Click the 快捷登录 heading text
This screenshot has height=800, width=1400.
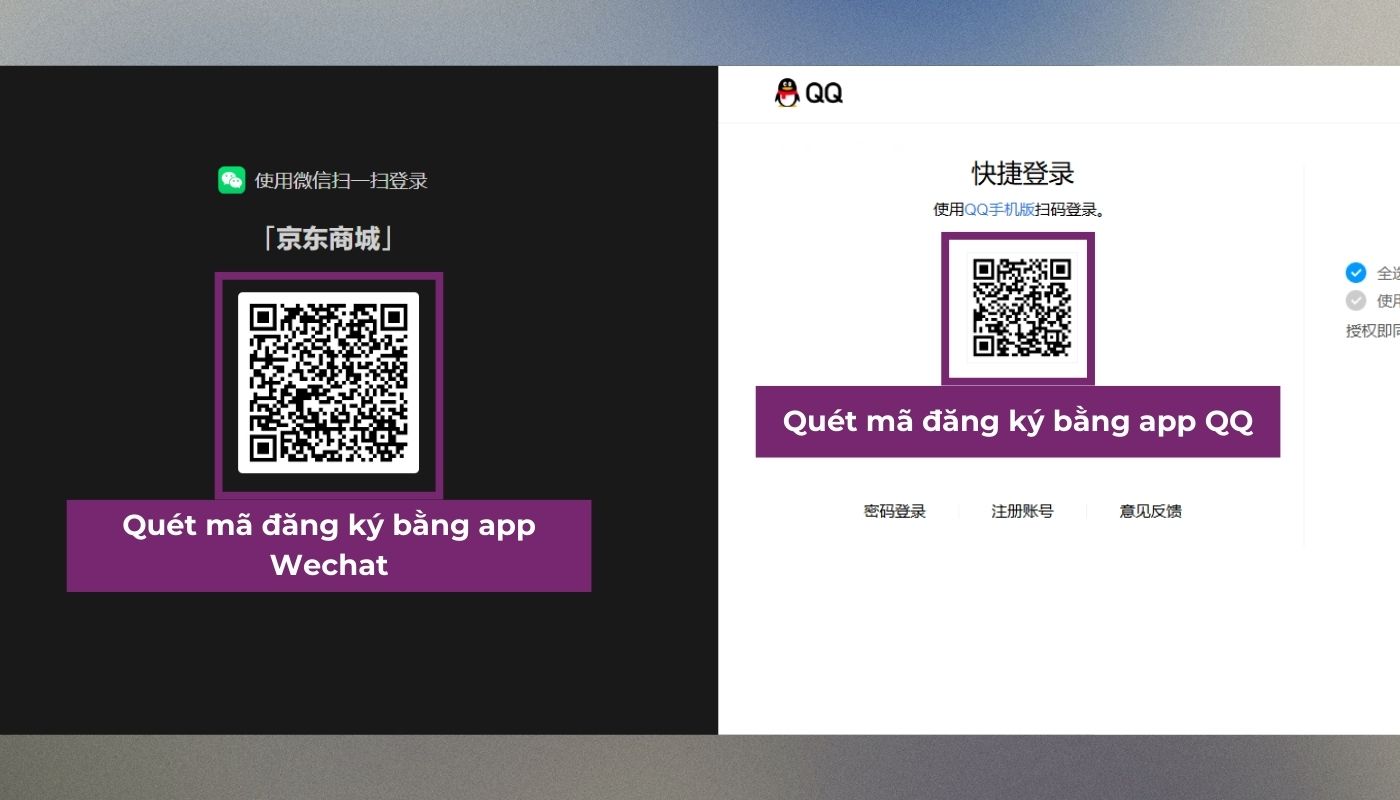pyautogui.click(x=1023, y=173)
